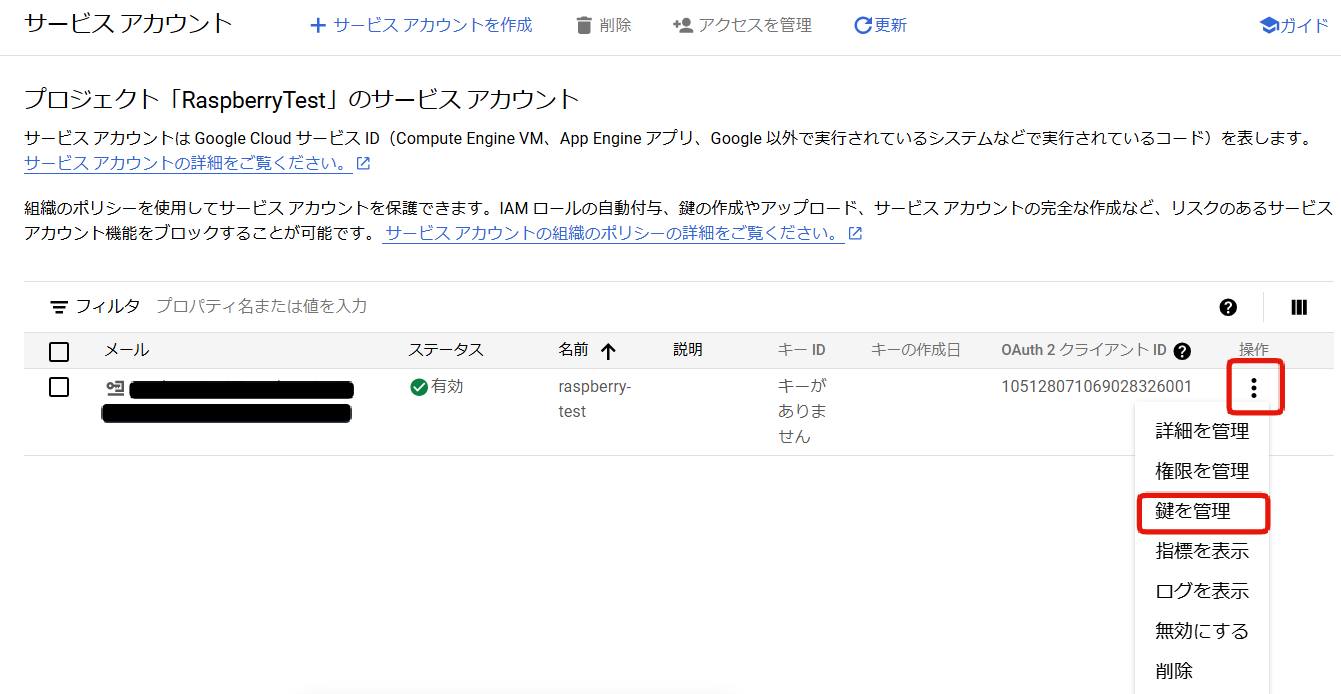
Task: Click the ステータス column header
Action: [x=446, y=350]
